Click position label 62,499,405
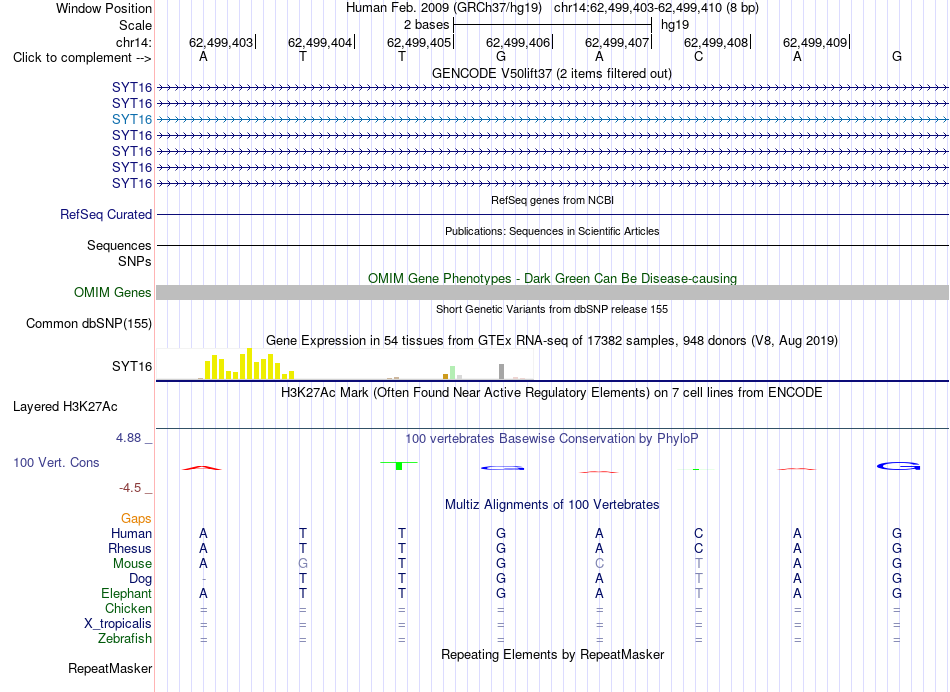Image resolution: width=950 pixels, height=692 pixels. point(419,42)
